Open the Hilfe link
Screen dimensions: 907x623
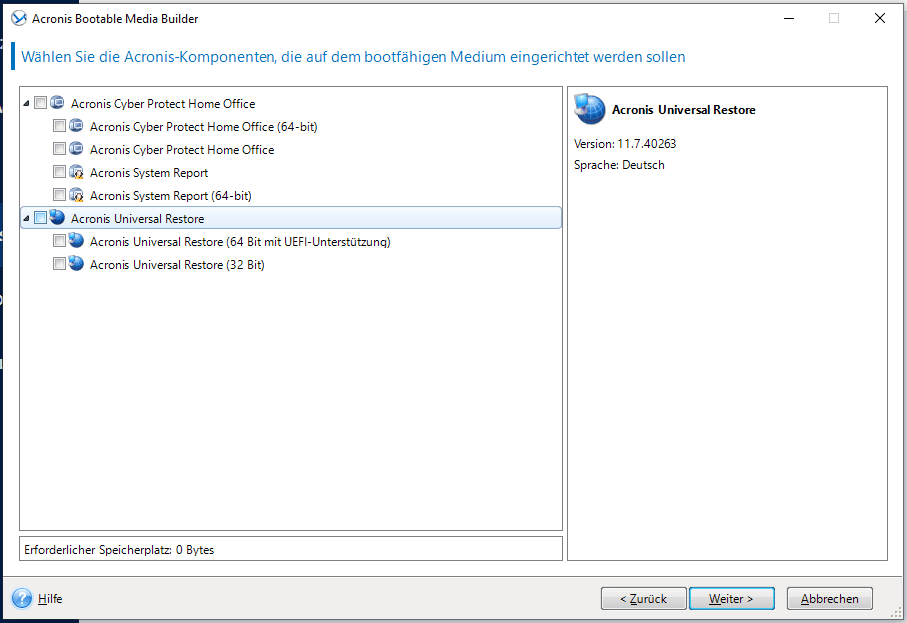(50, 599)
